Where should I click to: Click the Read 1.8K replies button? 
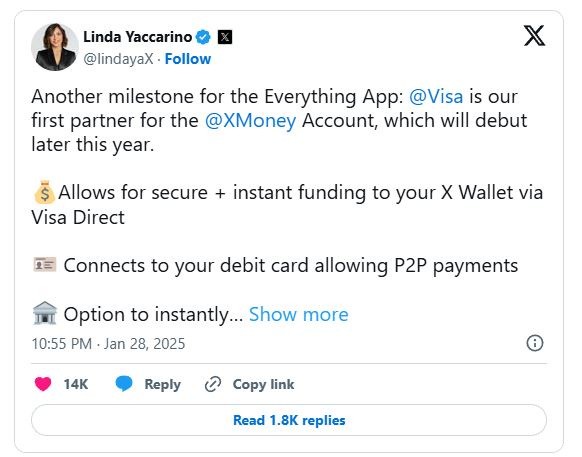tap(289, 420)
